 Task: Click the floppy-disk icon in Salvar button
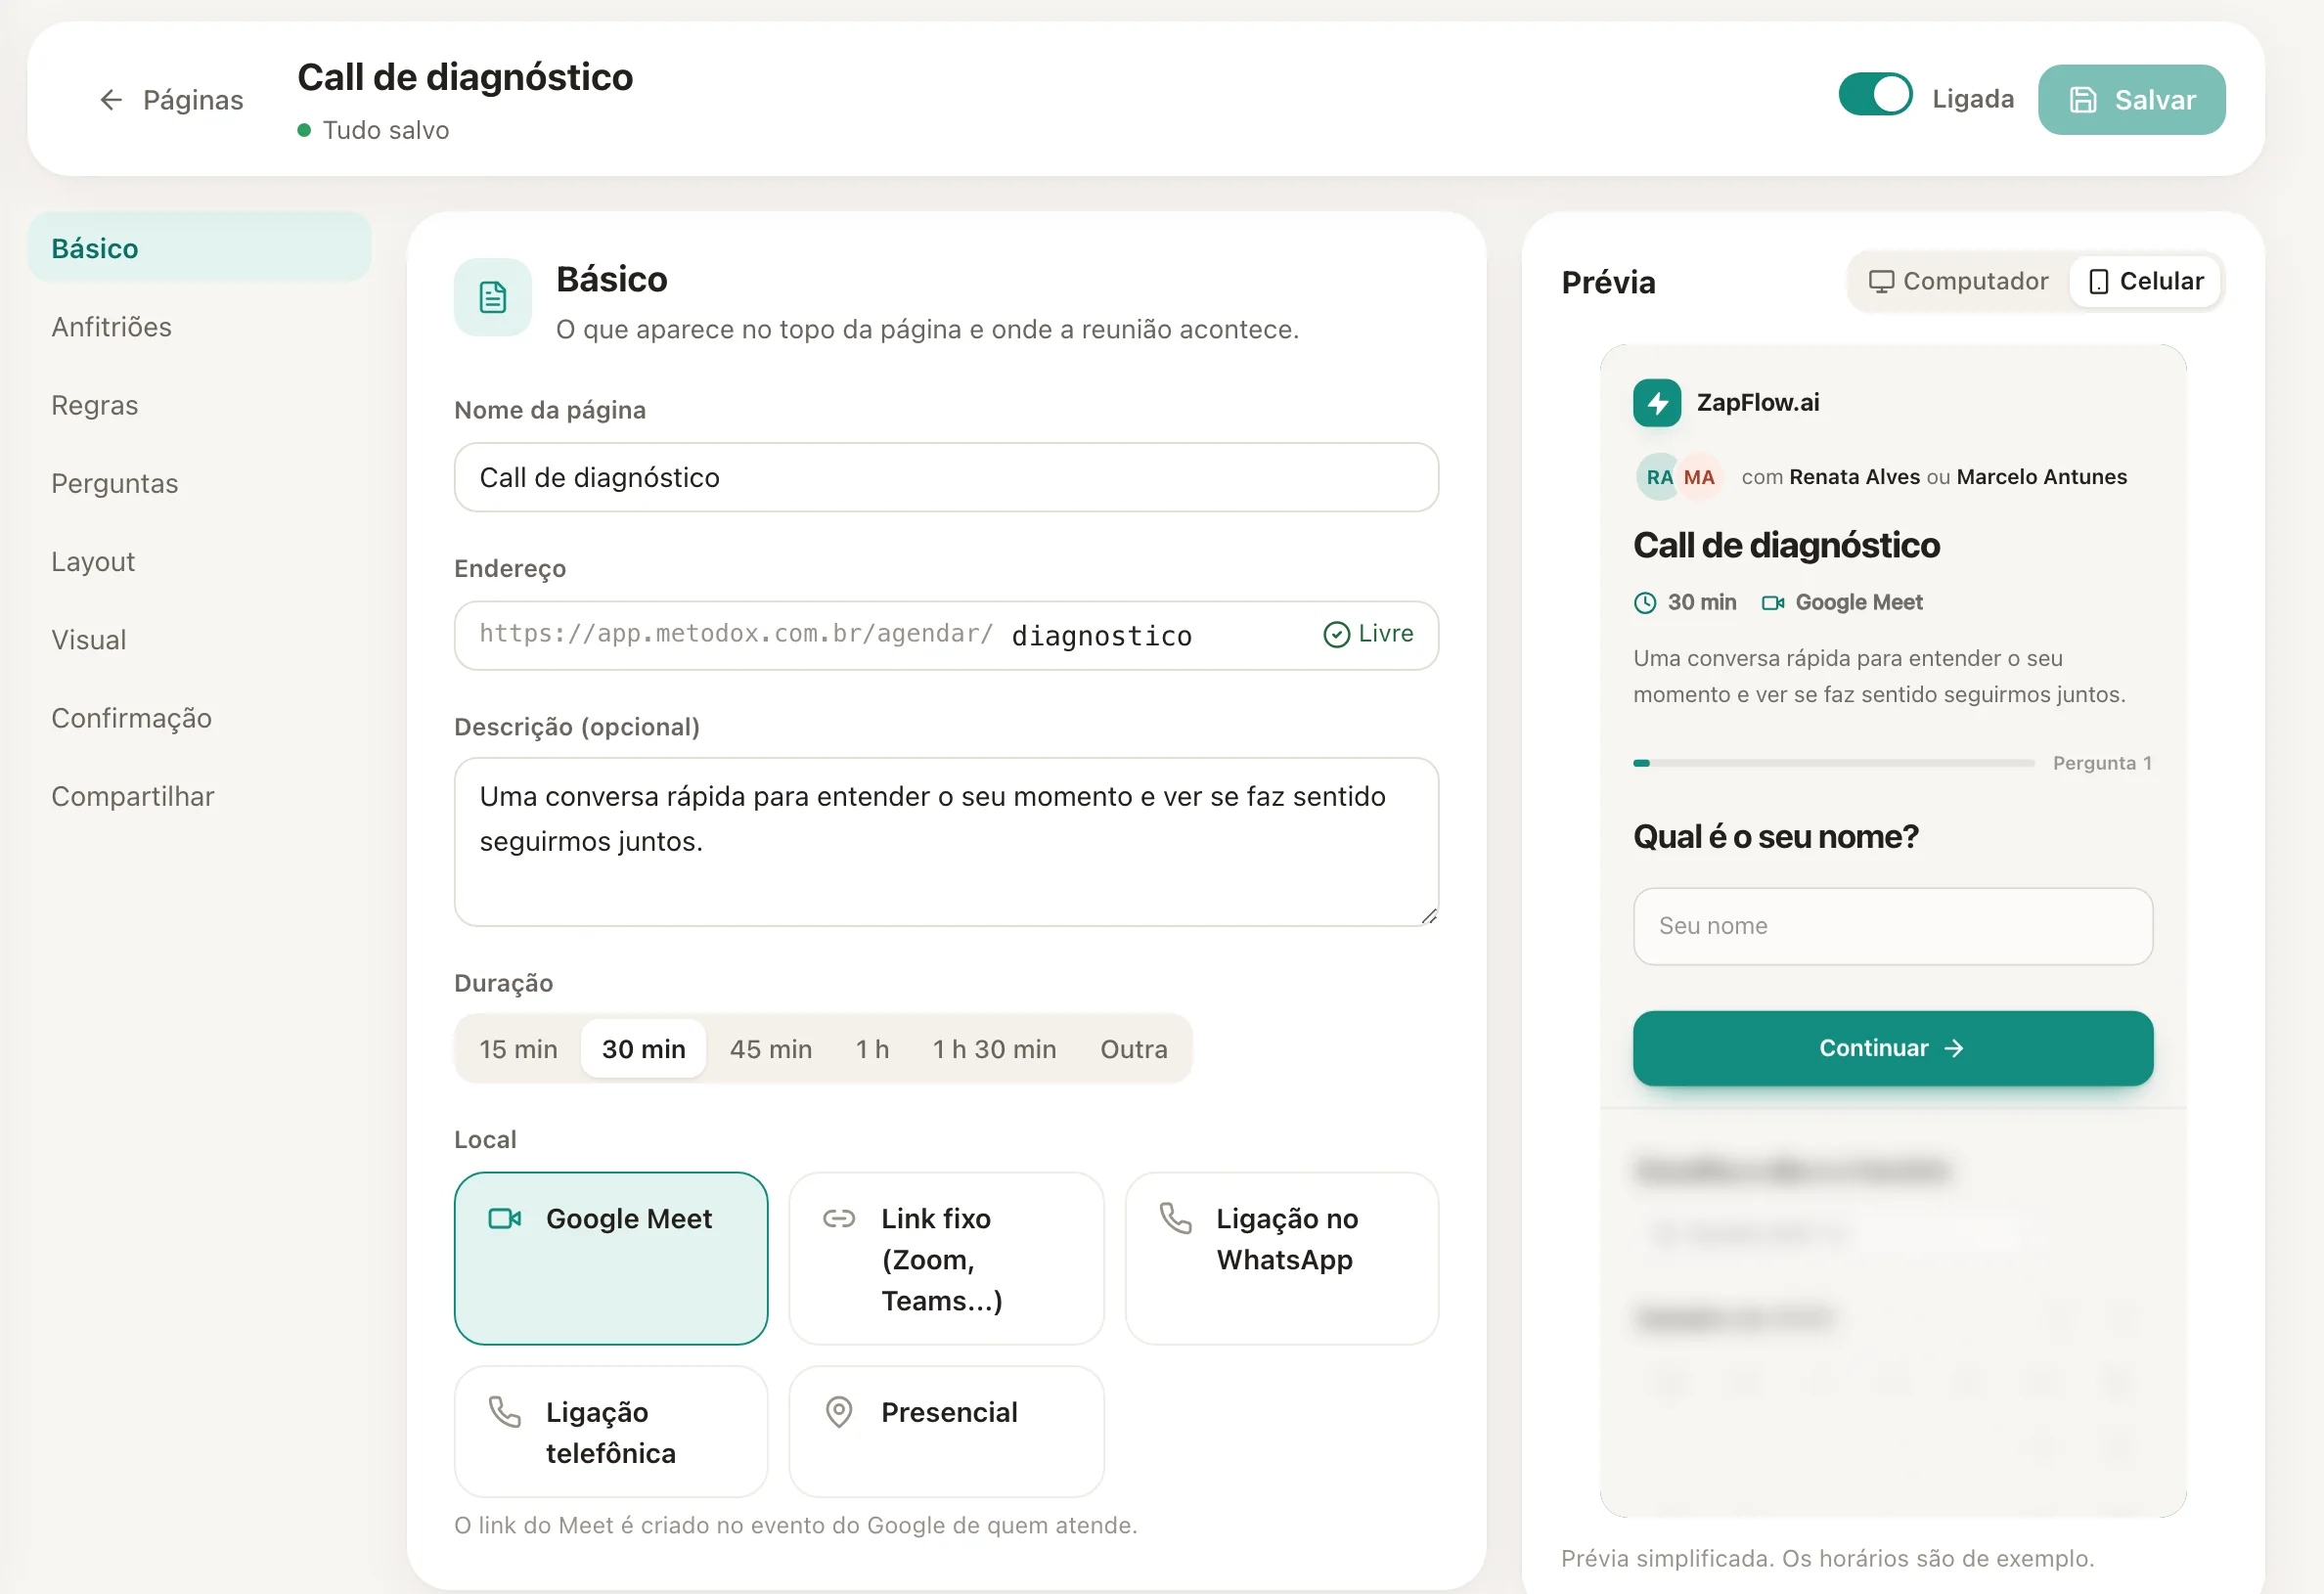(x=2083, y=100)
